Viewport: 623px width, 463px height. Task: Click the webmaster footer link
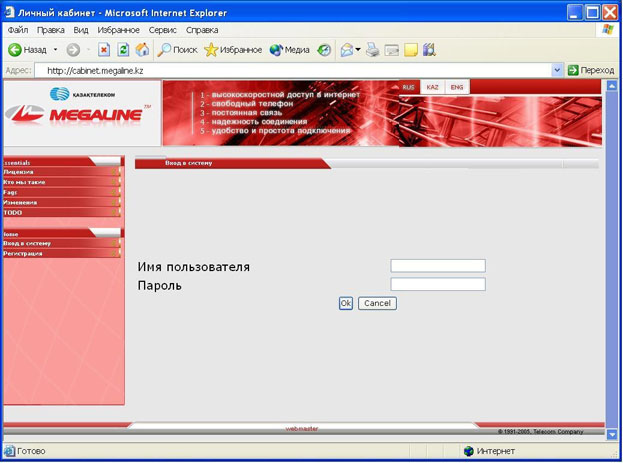pyautogui.click(x=302, y=428)
